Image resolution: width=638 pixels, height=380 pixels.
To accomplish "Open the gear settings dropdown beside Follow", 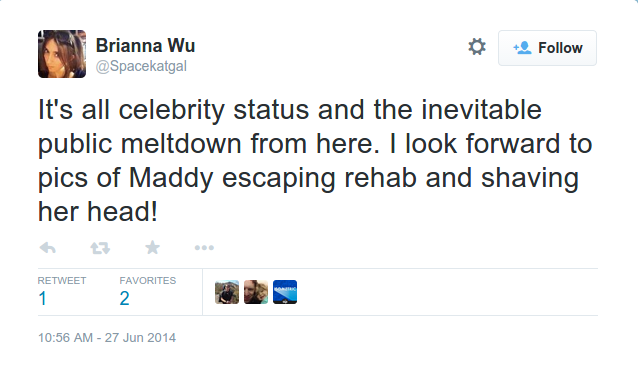I will point(477,47).
